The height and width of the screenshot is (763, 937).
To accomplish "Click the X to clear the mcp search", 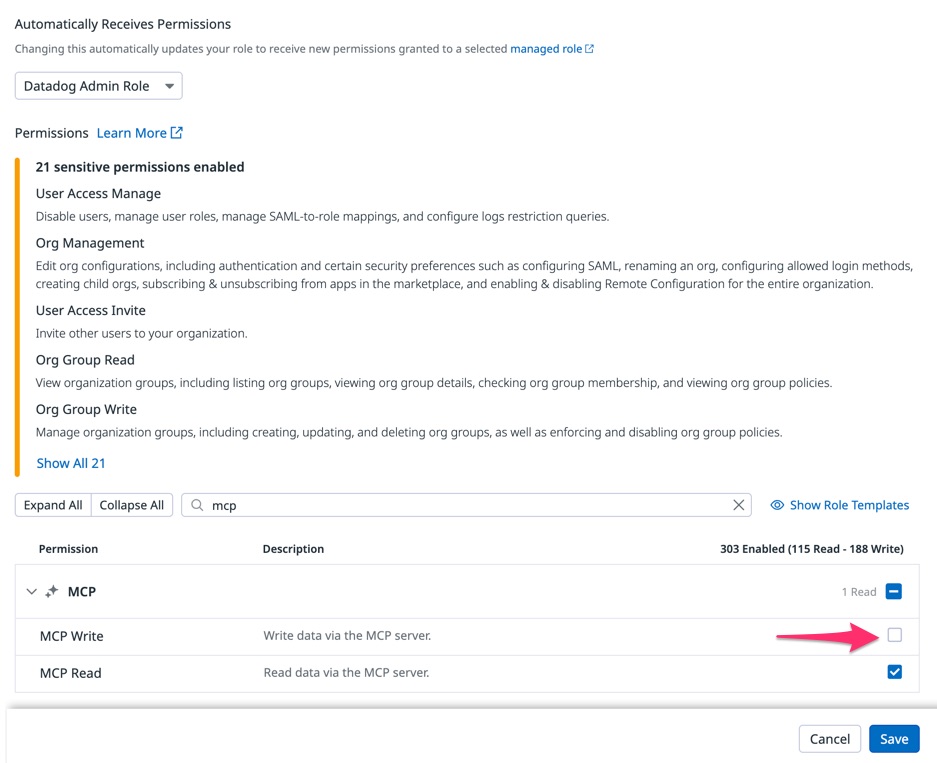I will pos(739,505).
